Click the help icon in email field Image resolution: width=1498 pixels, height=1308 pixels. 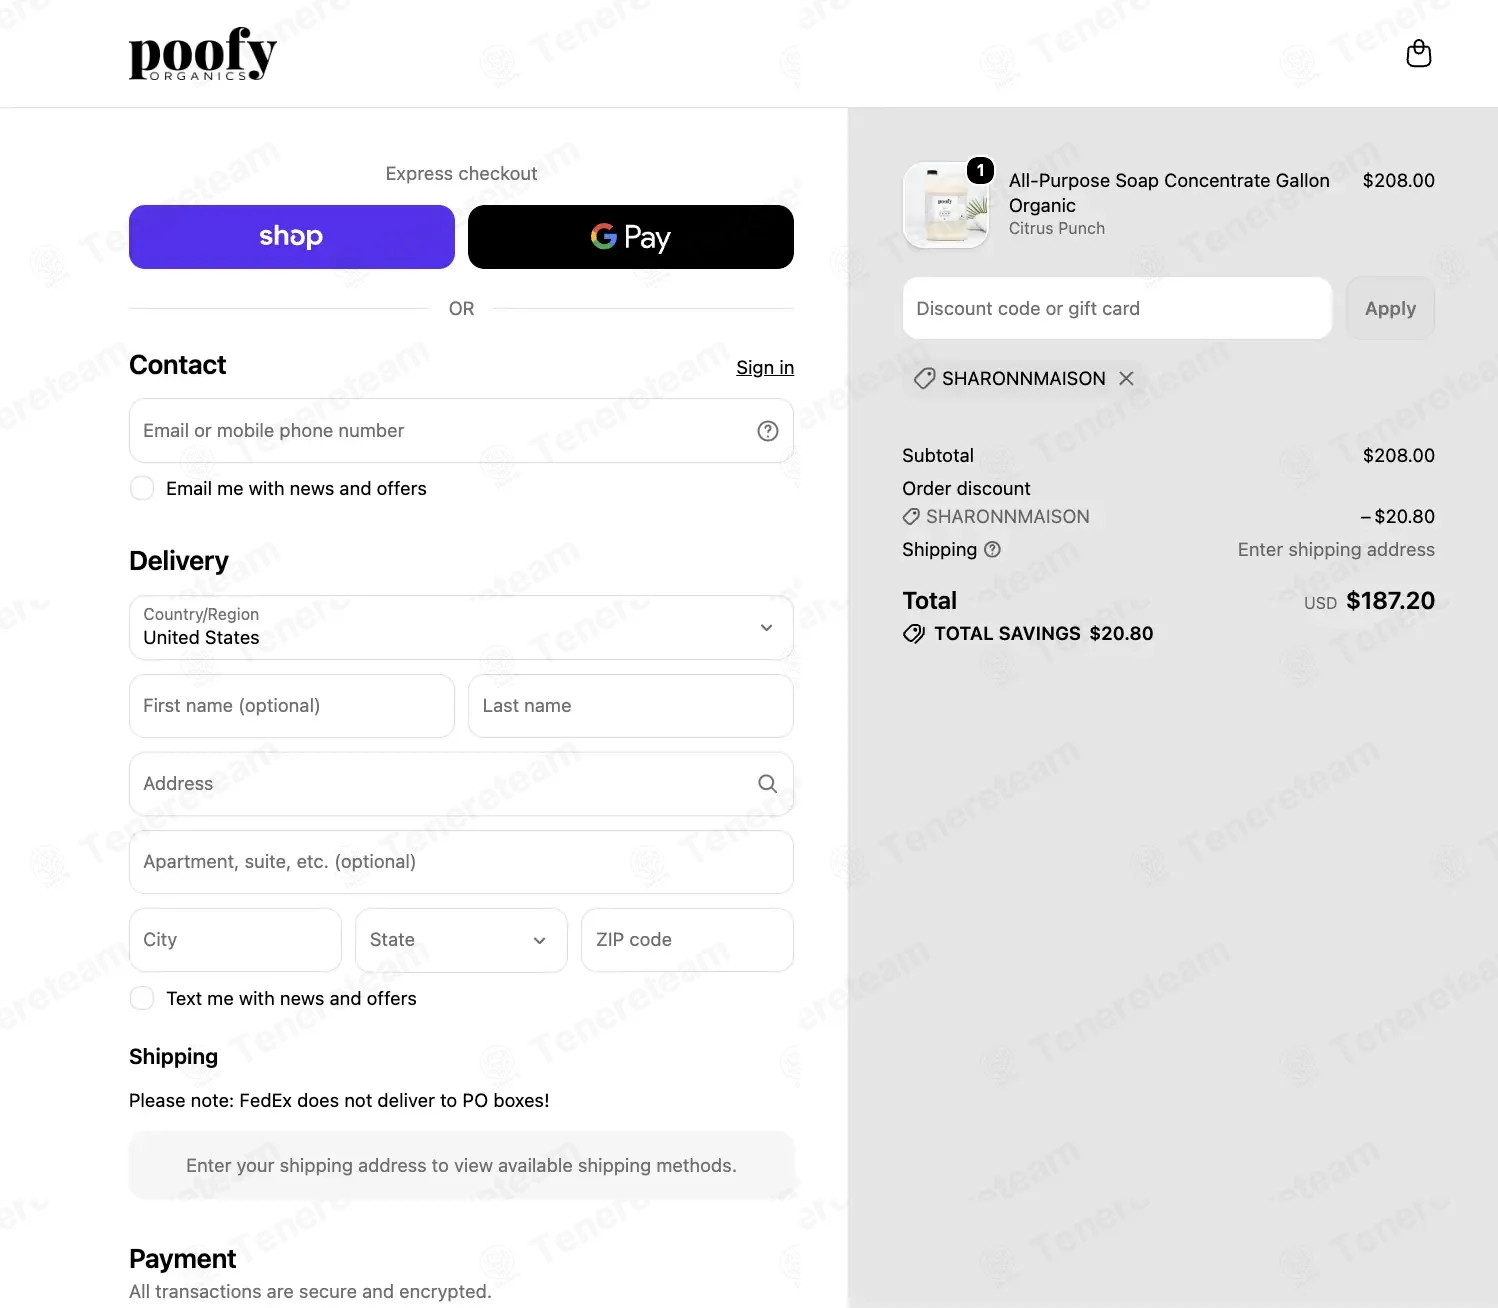coord(767,431)
